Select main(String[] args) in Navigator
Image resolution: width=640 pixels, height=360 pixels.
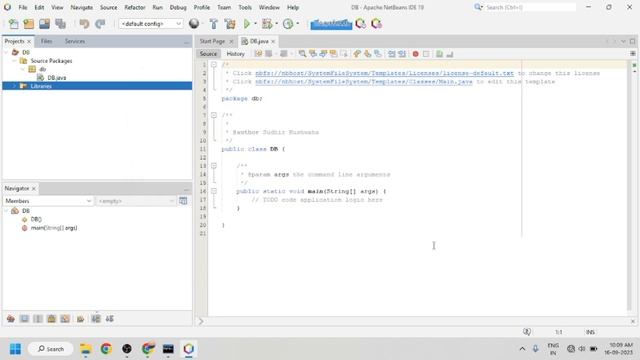(x=53, y=228)
